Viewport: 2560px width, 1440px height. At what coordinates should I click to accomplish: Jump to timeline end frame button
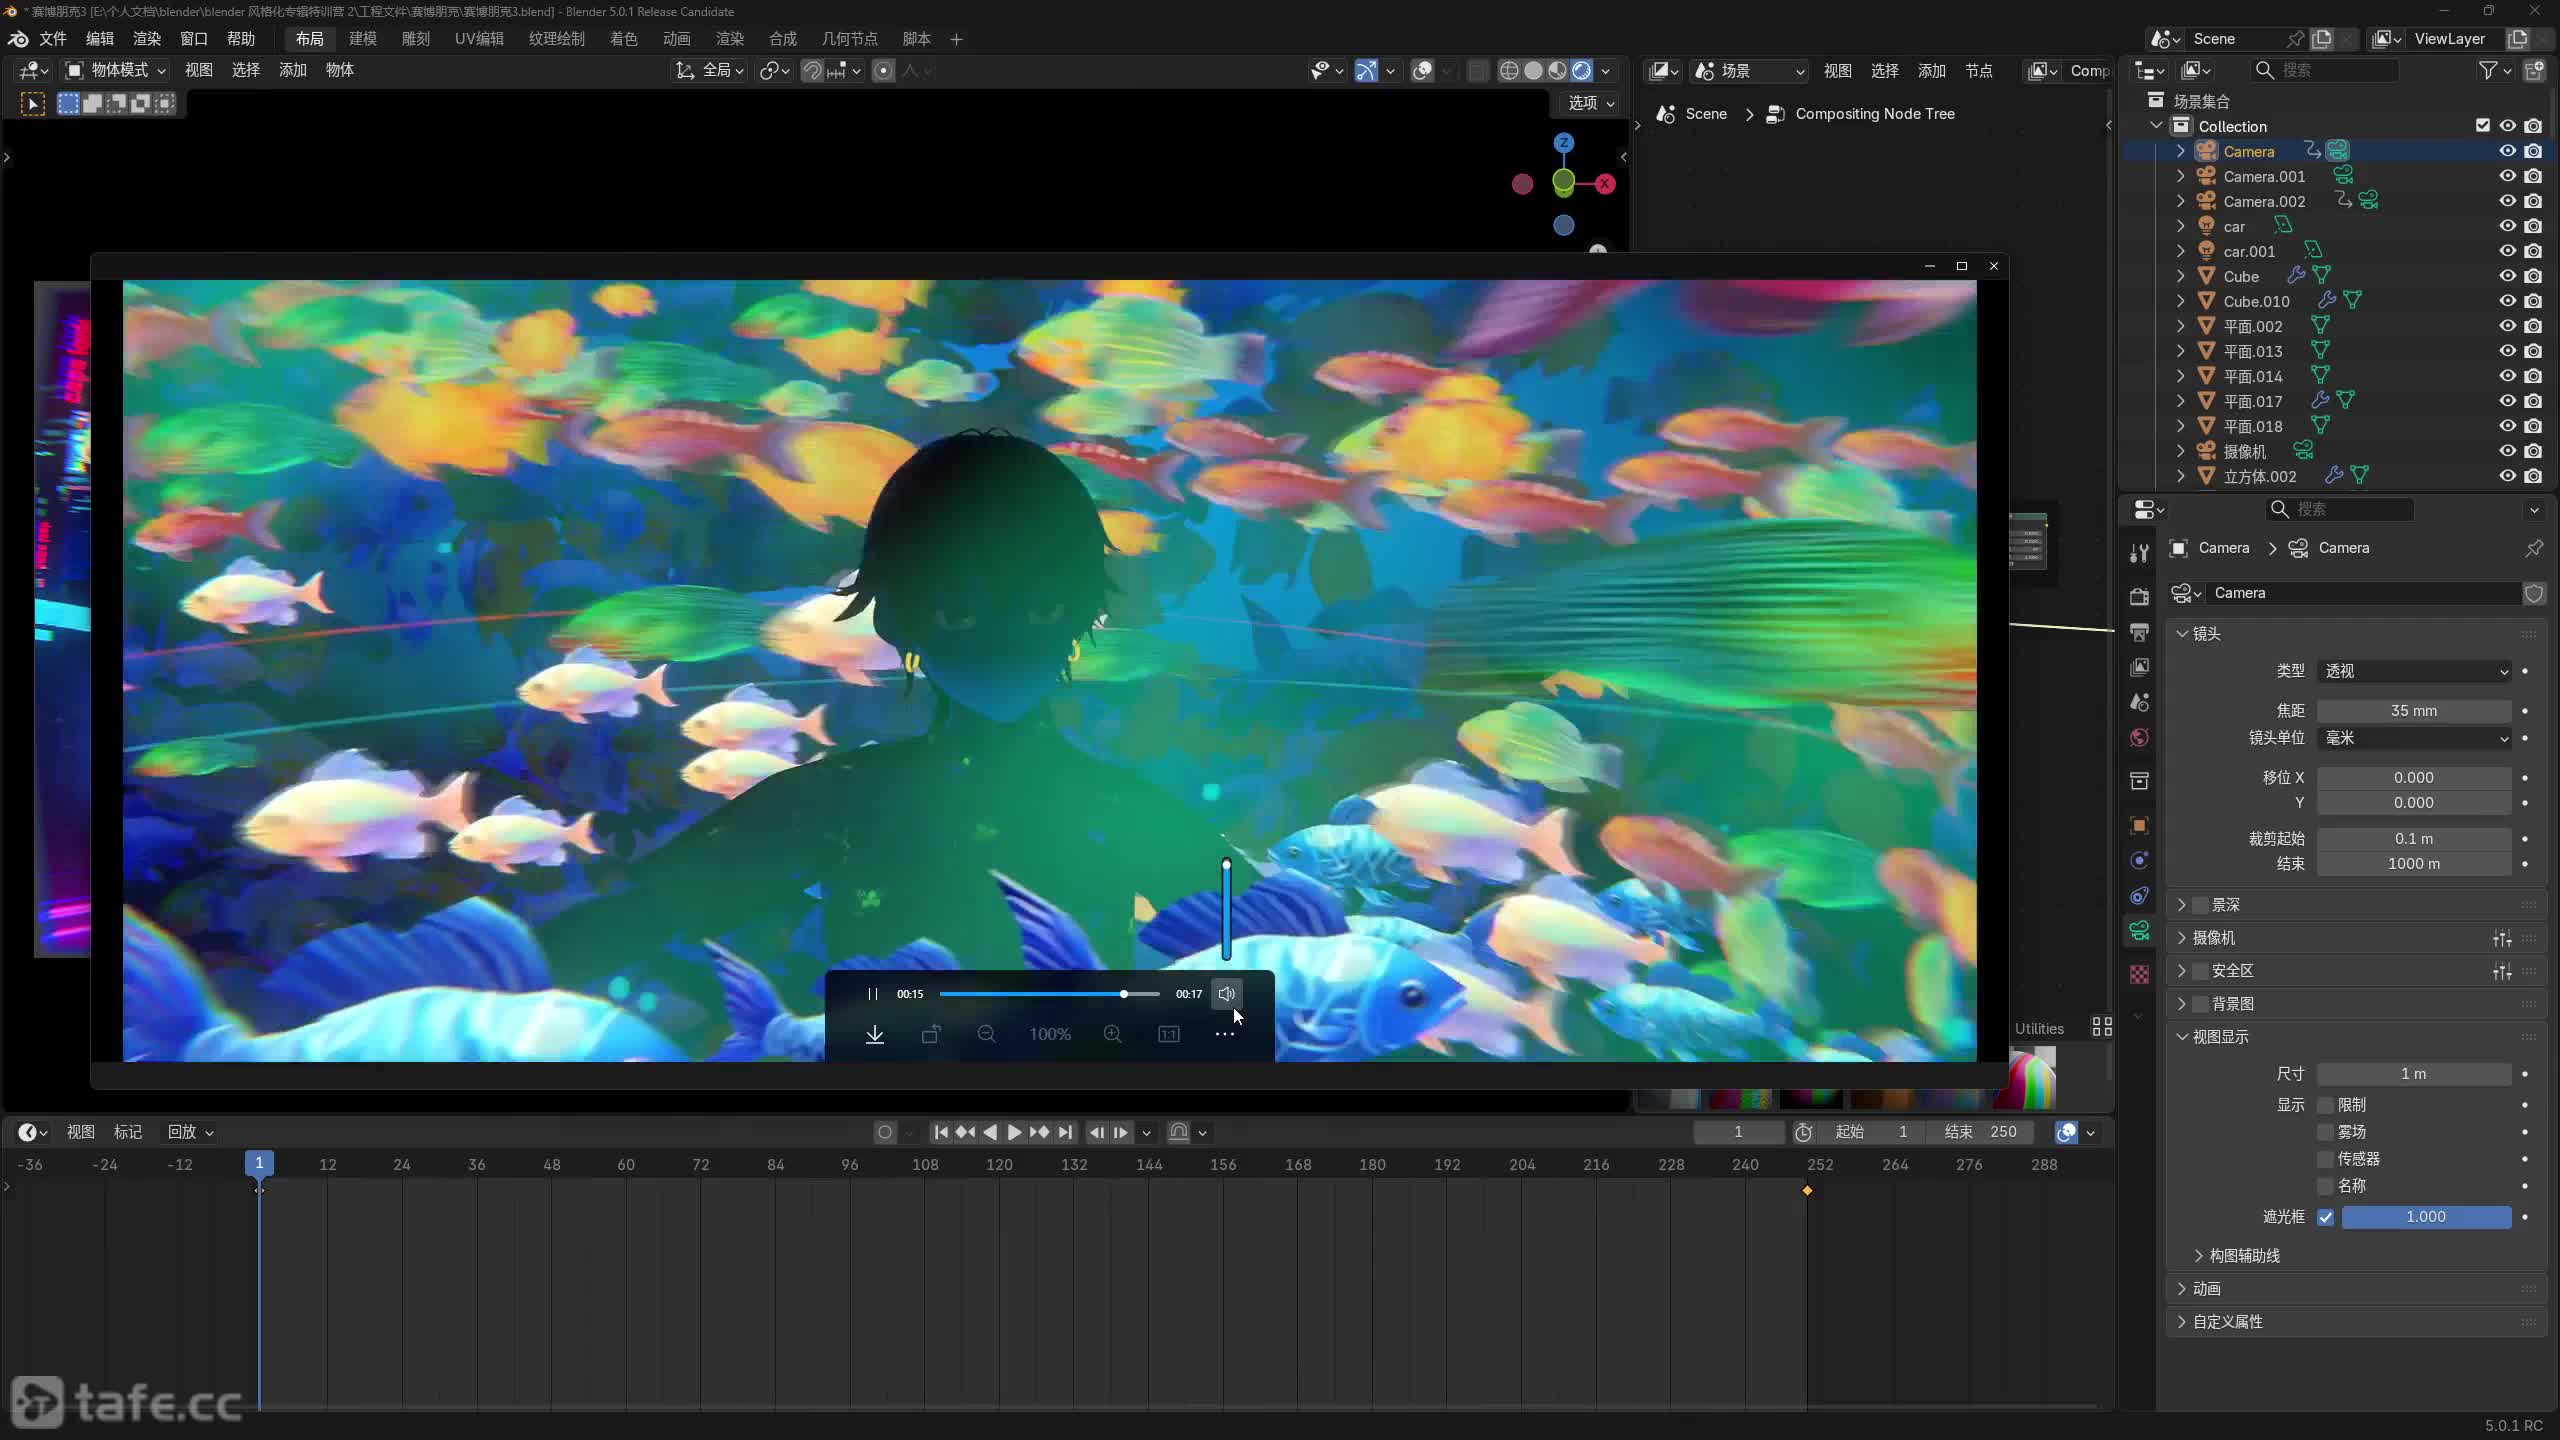click(x=1065, y=1132)
